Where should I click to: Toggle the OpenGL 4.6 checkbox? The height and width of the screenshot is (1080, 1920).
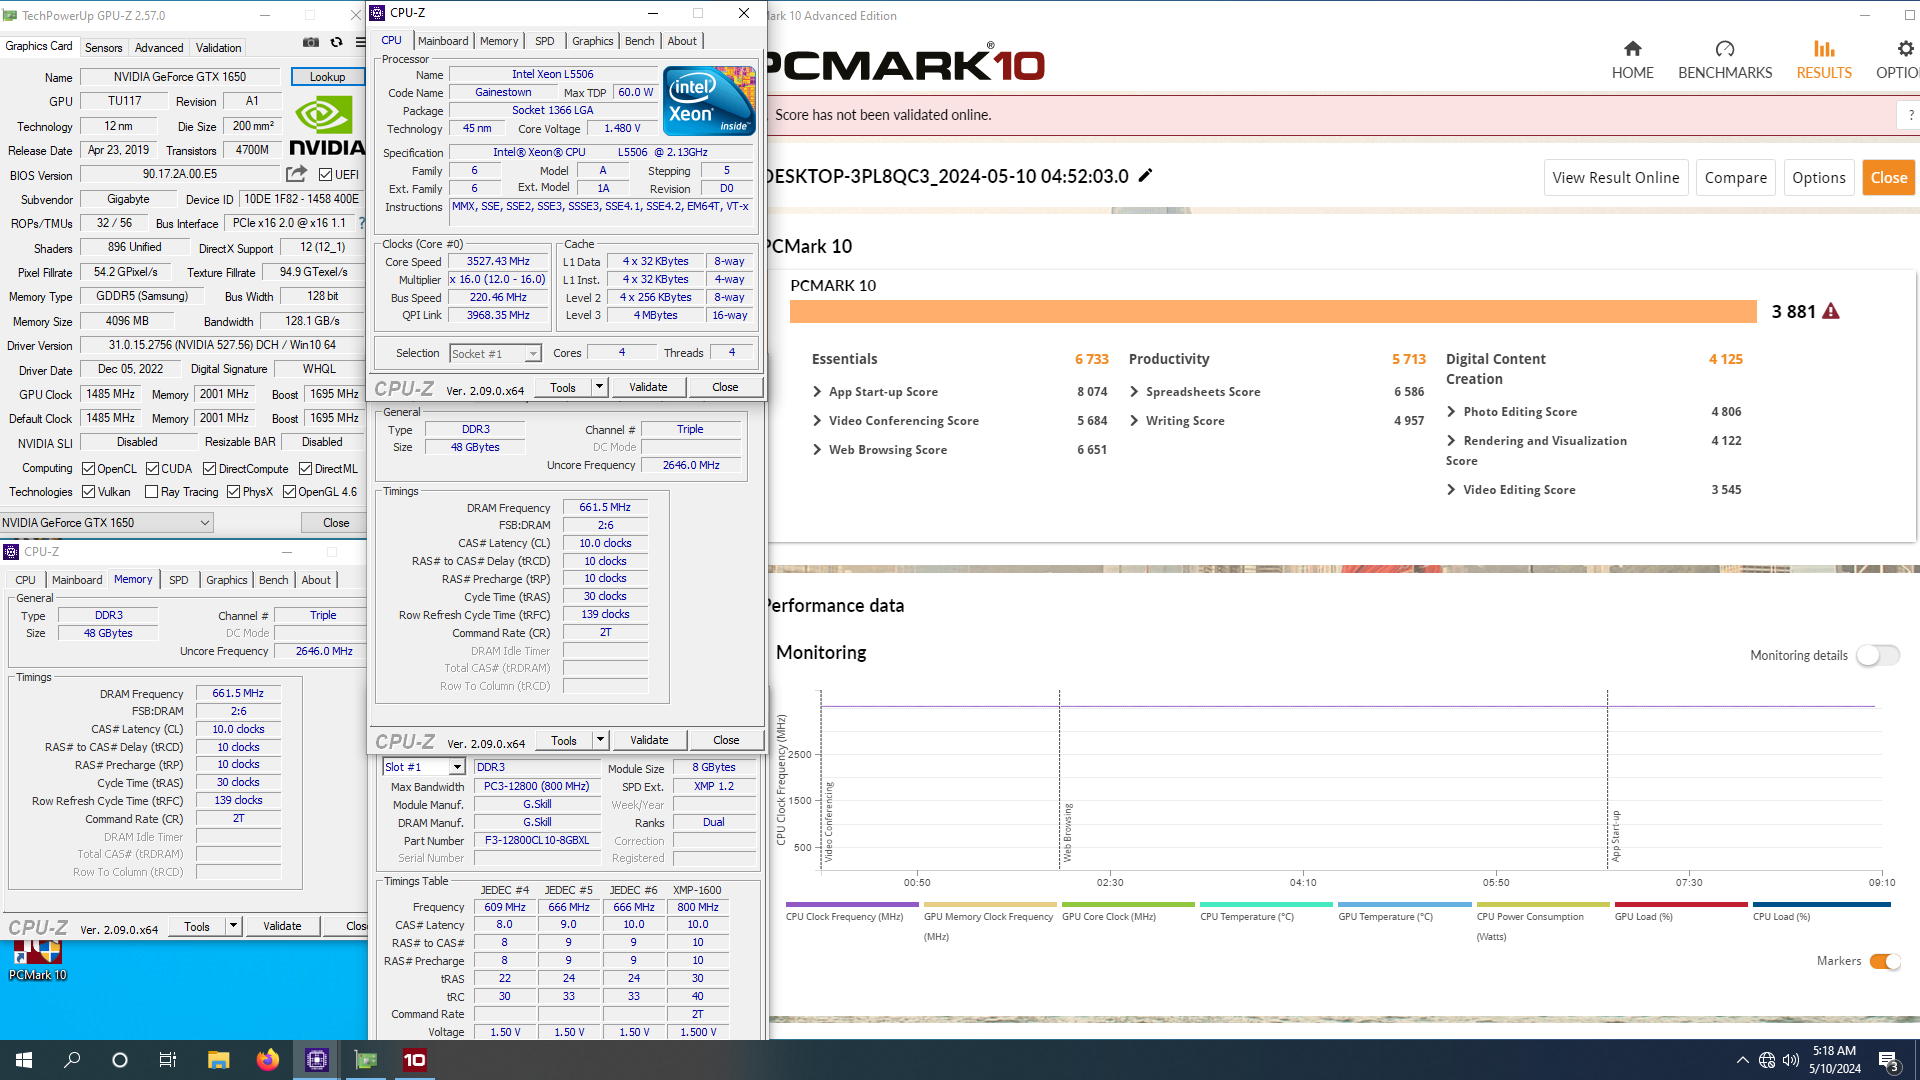click(289, 491)
